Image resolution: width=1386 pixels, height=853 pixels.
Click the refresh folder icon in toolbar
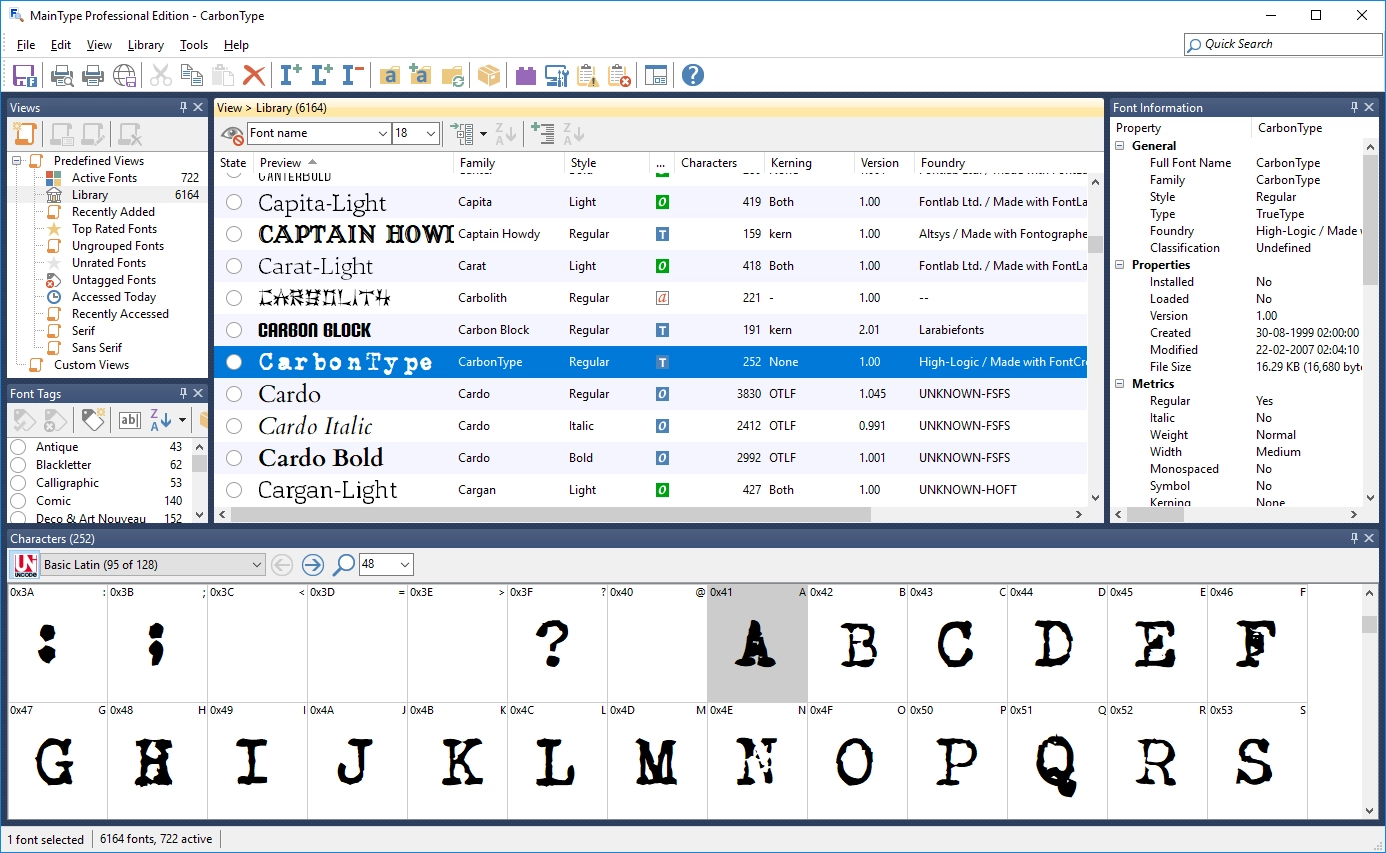[453, 75]
